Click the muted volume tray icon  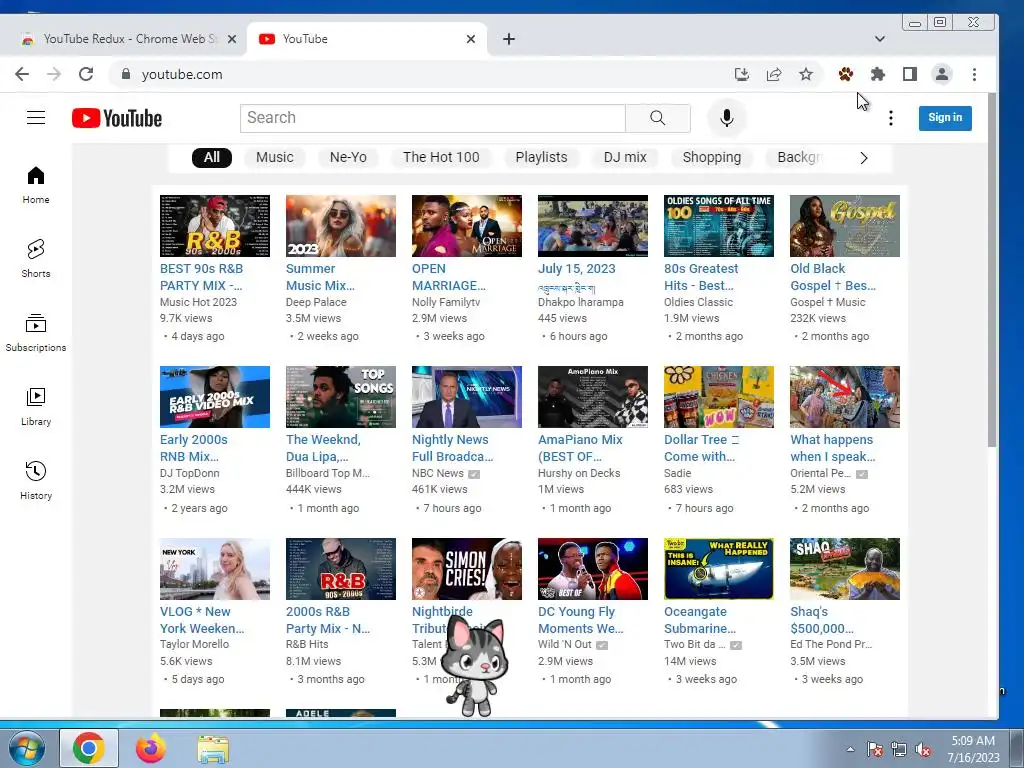[923, 749]
